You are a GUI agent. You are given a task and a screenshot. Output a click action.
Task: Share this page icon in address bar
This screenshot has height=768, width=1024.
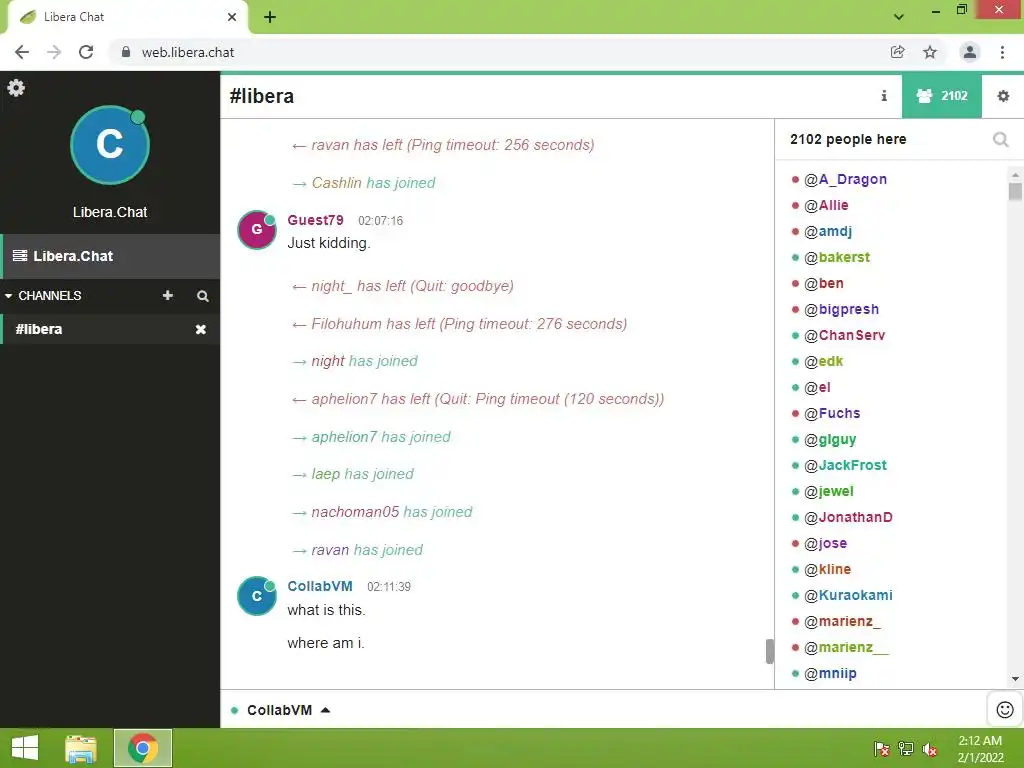[897, 52]
